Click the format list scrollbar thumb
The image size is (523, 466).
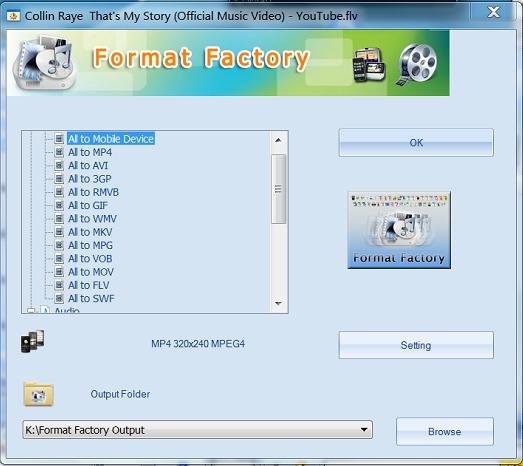point(279,189)
